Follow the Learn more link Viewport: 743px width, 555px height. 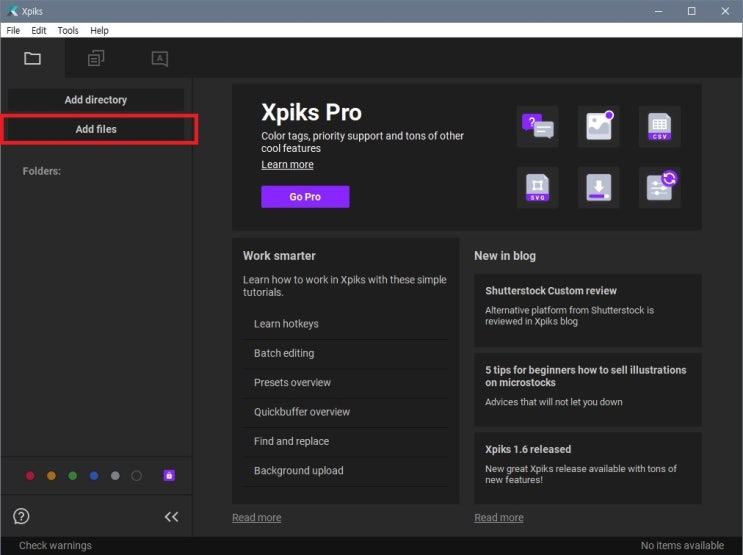(287, 164)
